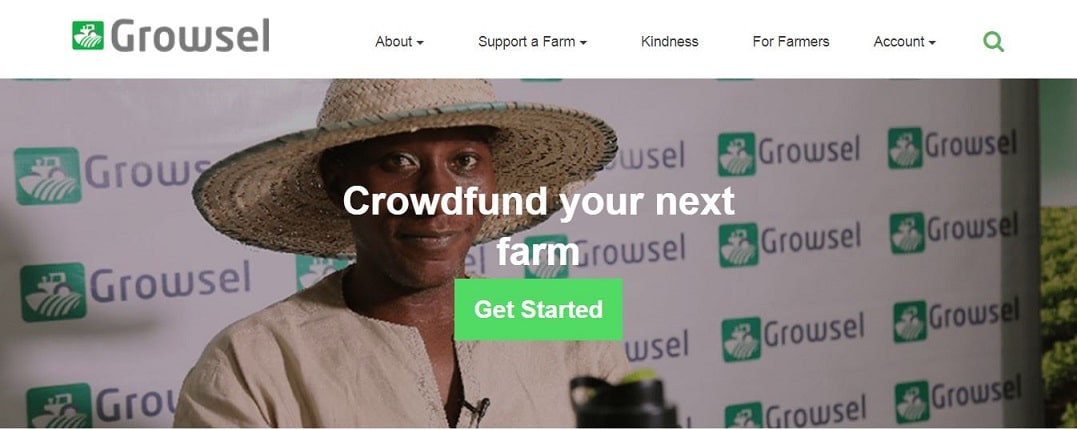Expand the caret next to About
1077x430 pixels.
(x=420, y=43)
